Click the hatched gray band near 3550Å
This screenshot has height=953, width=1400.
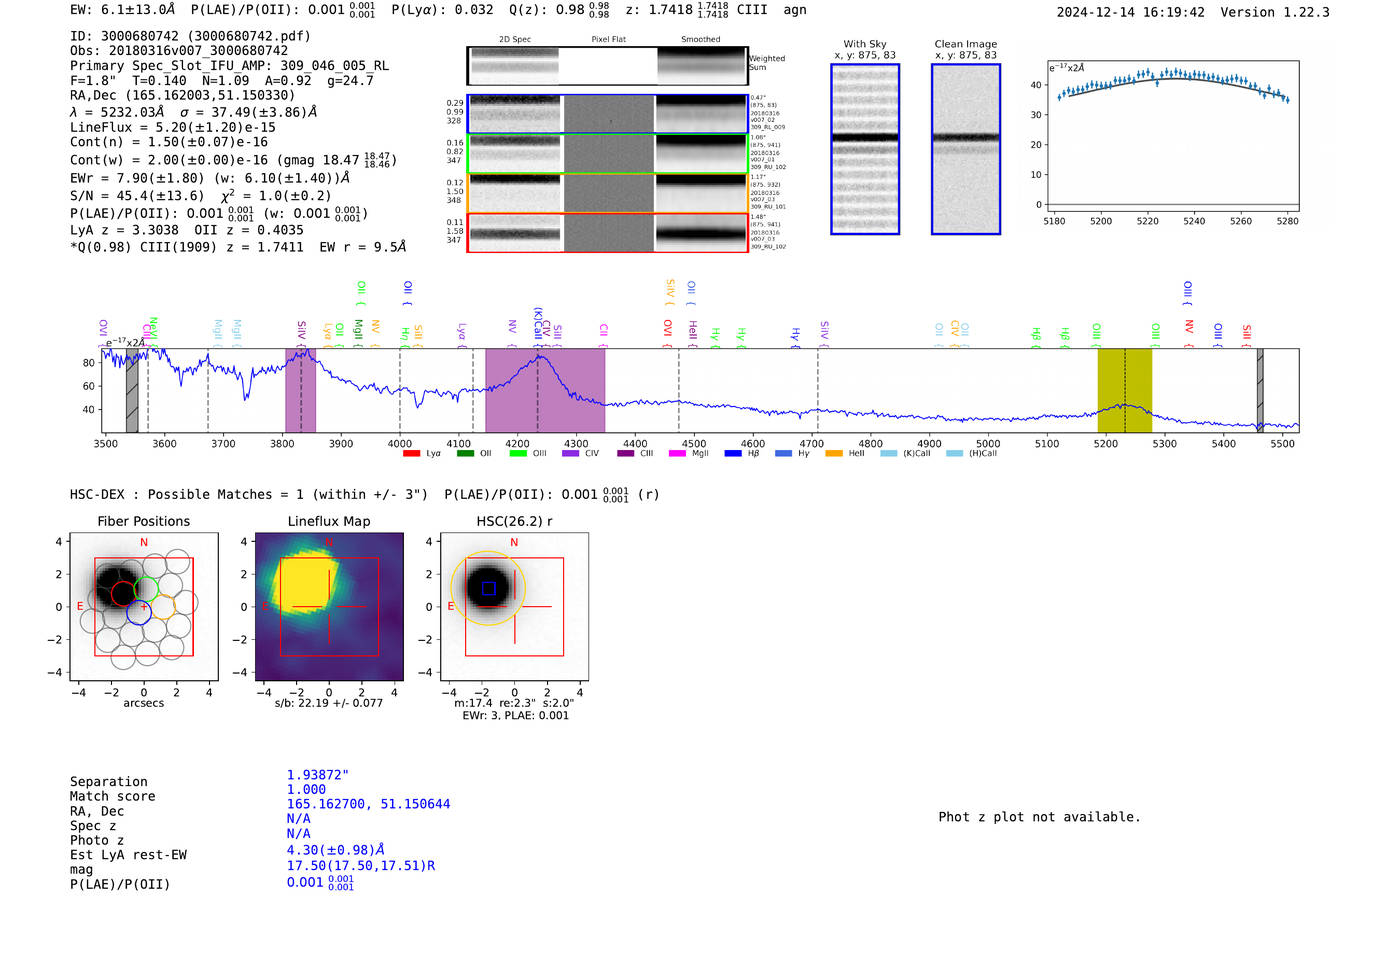click(132, 390)
